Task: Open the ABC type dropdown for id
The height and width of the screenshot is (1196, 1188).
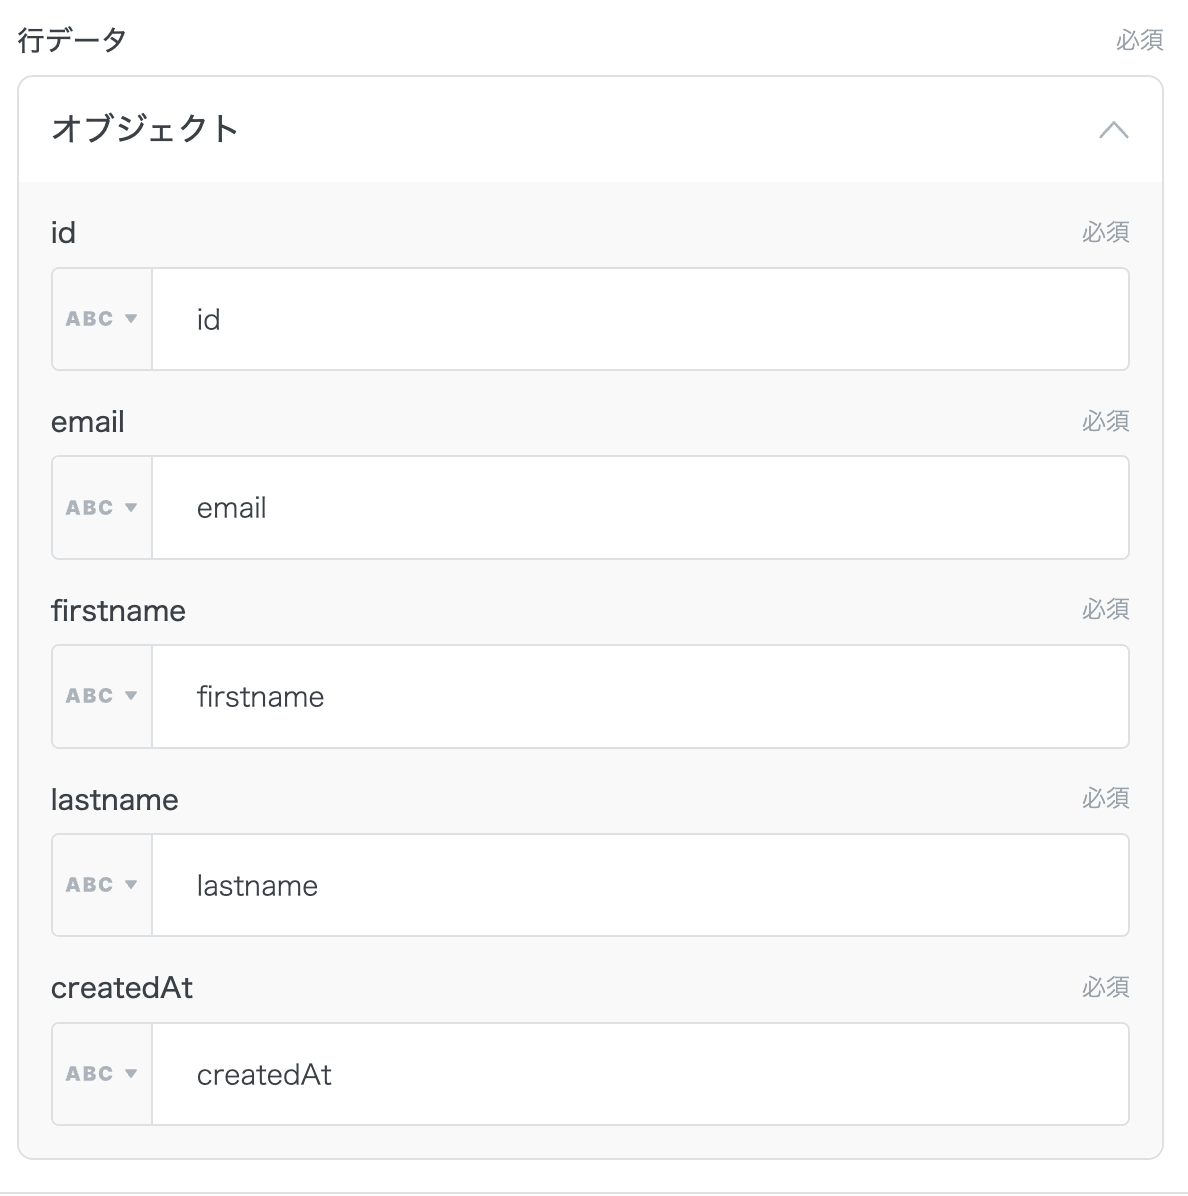Action: (102, 319)
